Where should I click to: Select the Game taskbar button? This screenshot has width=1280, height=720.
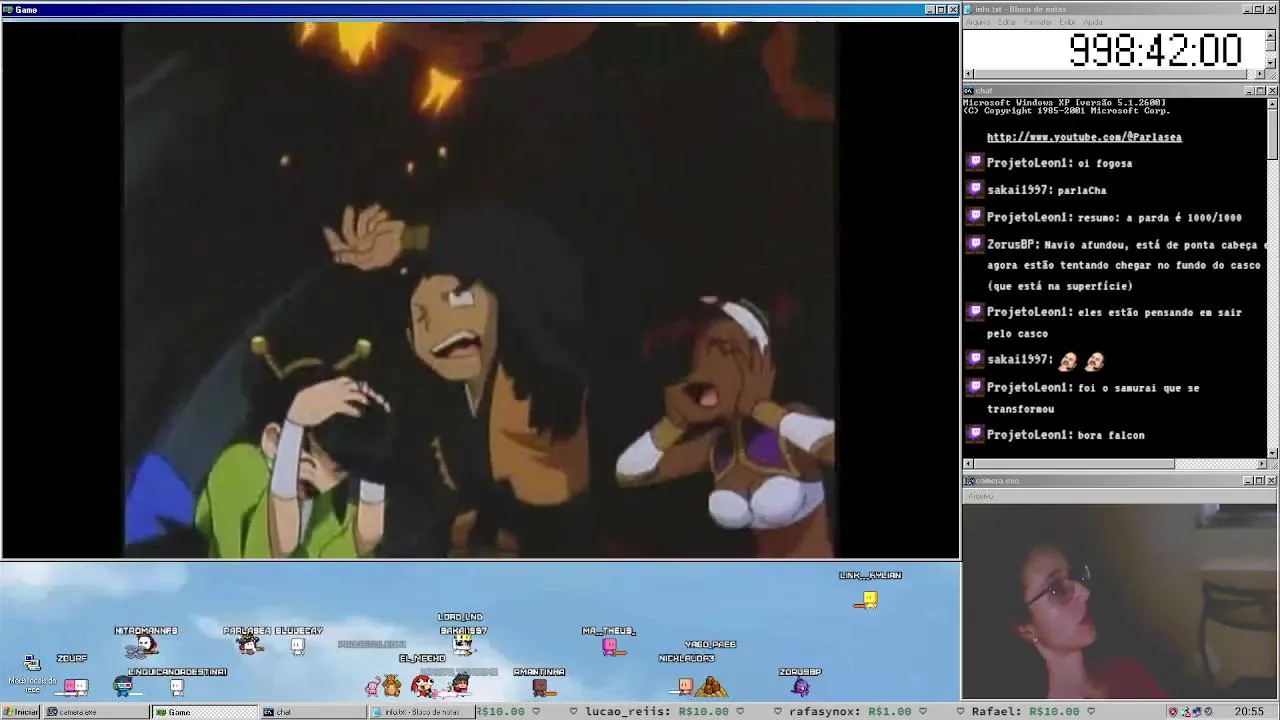(x=204, y=712)
